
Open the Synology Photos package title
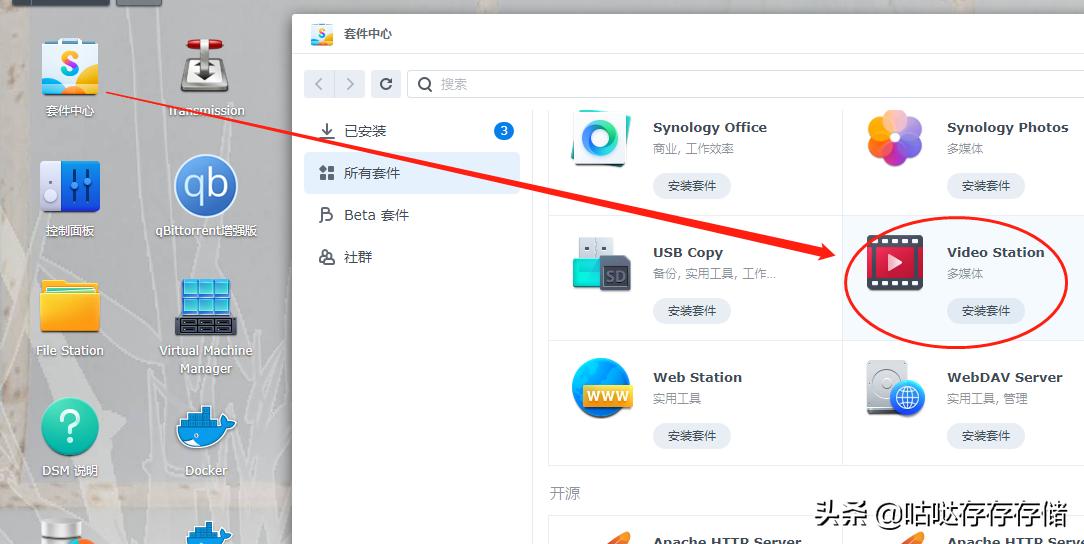[x=1007, y=128]
